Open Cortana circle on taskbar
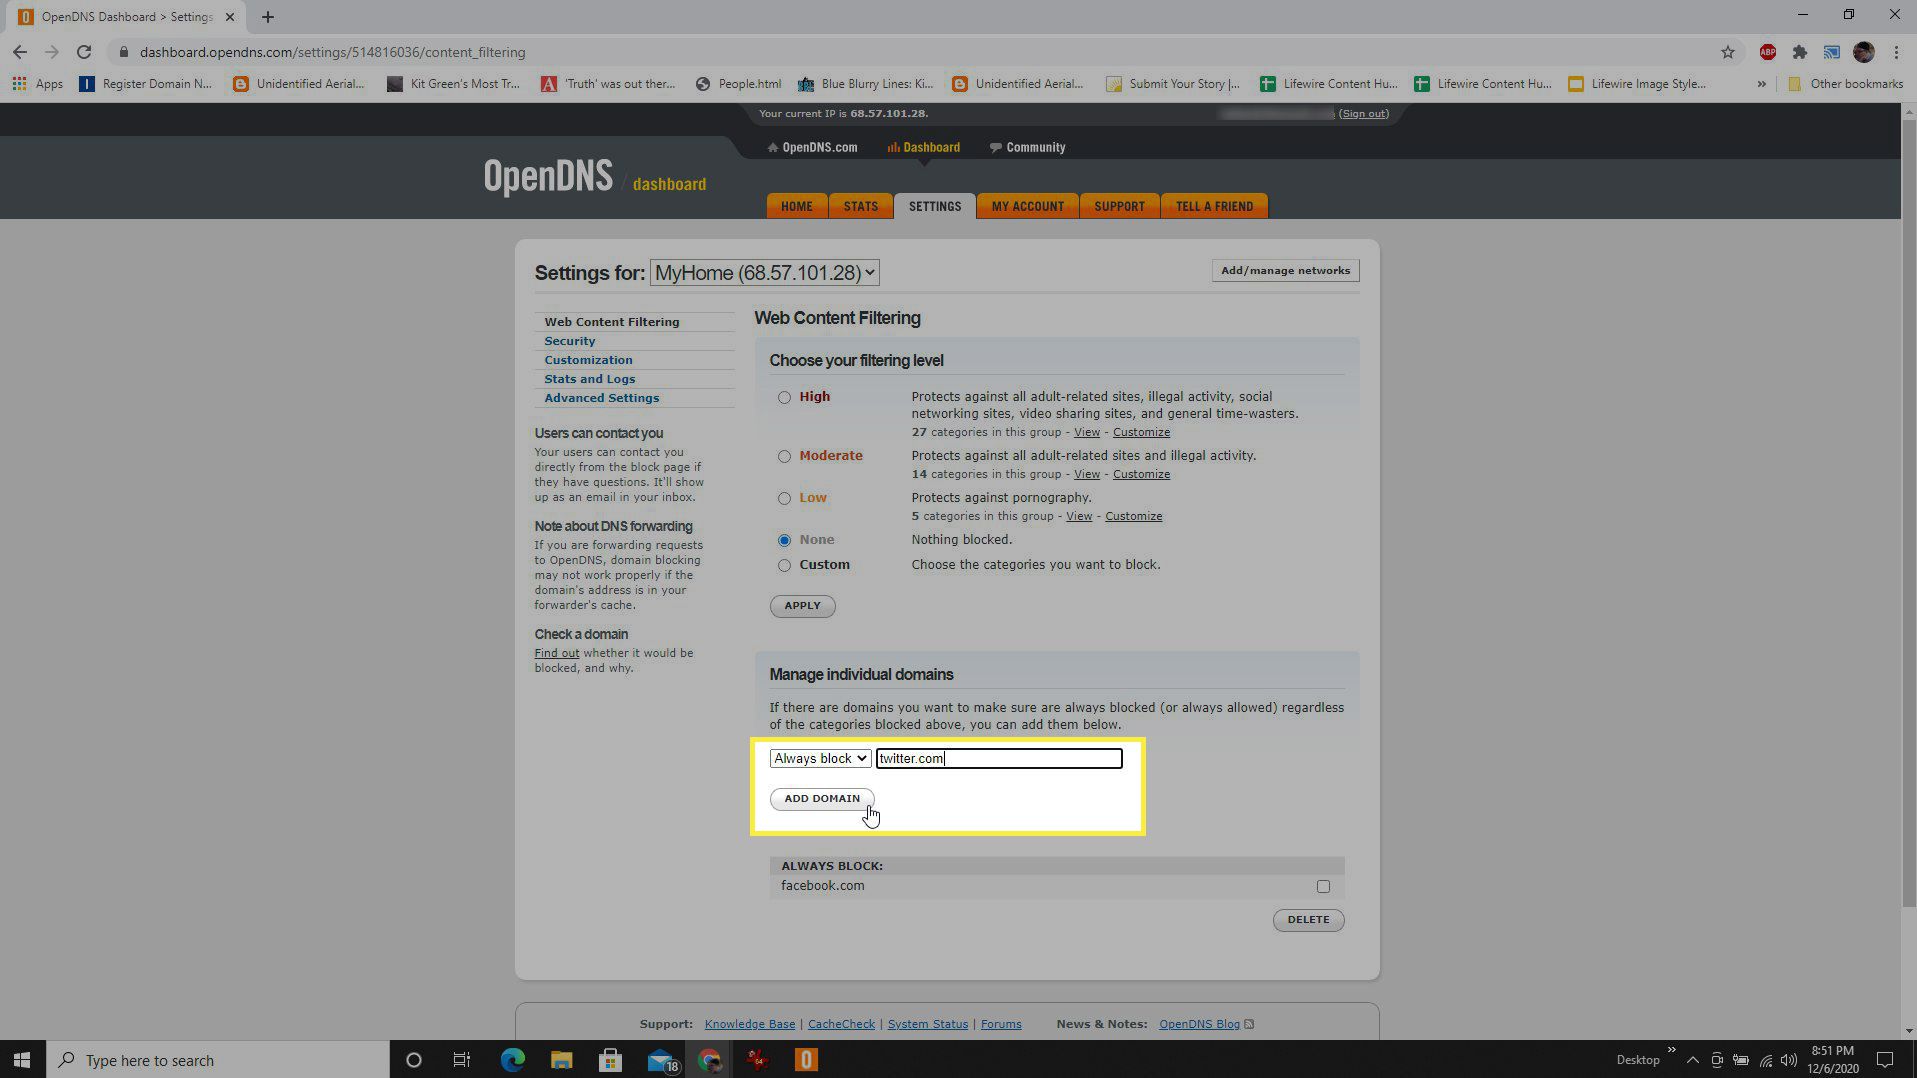Viewport: 1917px width, 1078px height. click(413, 1060)
